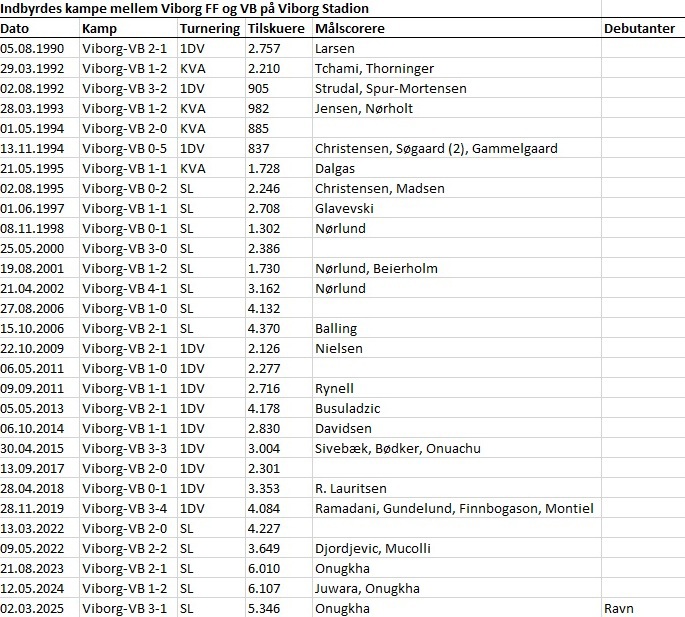Image resolution: width=685 pixels, height=617 pixels.
Task: Click date cell 22.10.2009
Action: pos(32,348)
